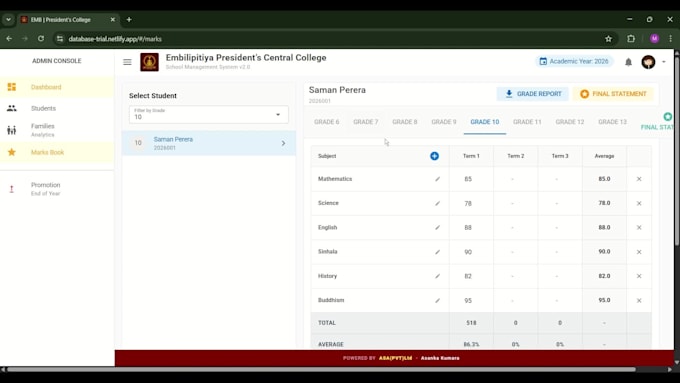Click the horizontal scrollbar
Image resolution: width=680 pixels, height=383 pixels.
(322, 370)
